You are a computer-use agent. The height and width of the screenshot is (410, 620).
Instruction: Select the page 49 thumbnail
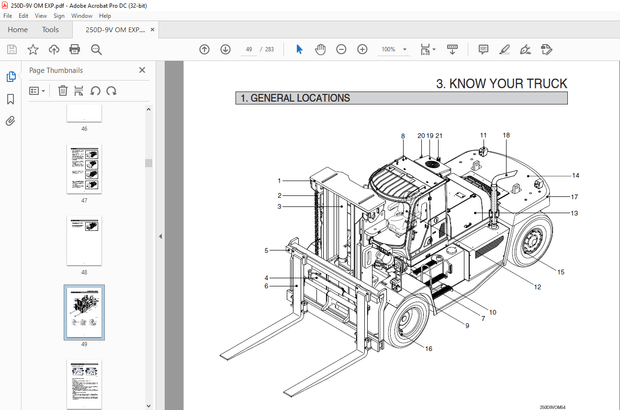point(84,312)
